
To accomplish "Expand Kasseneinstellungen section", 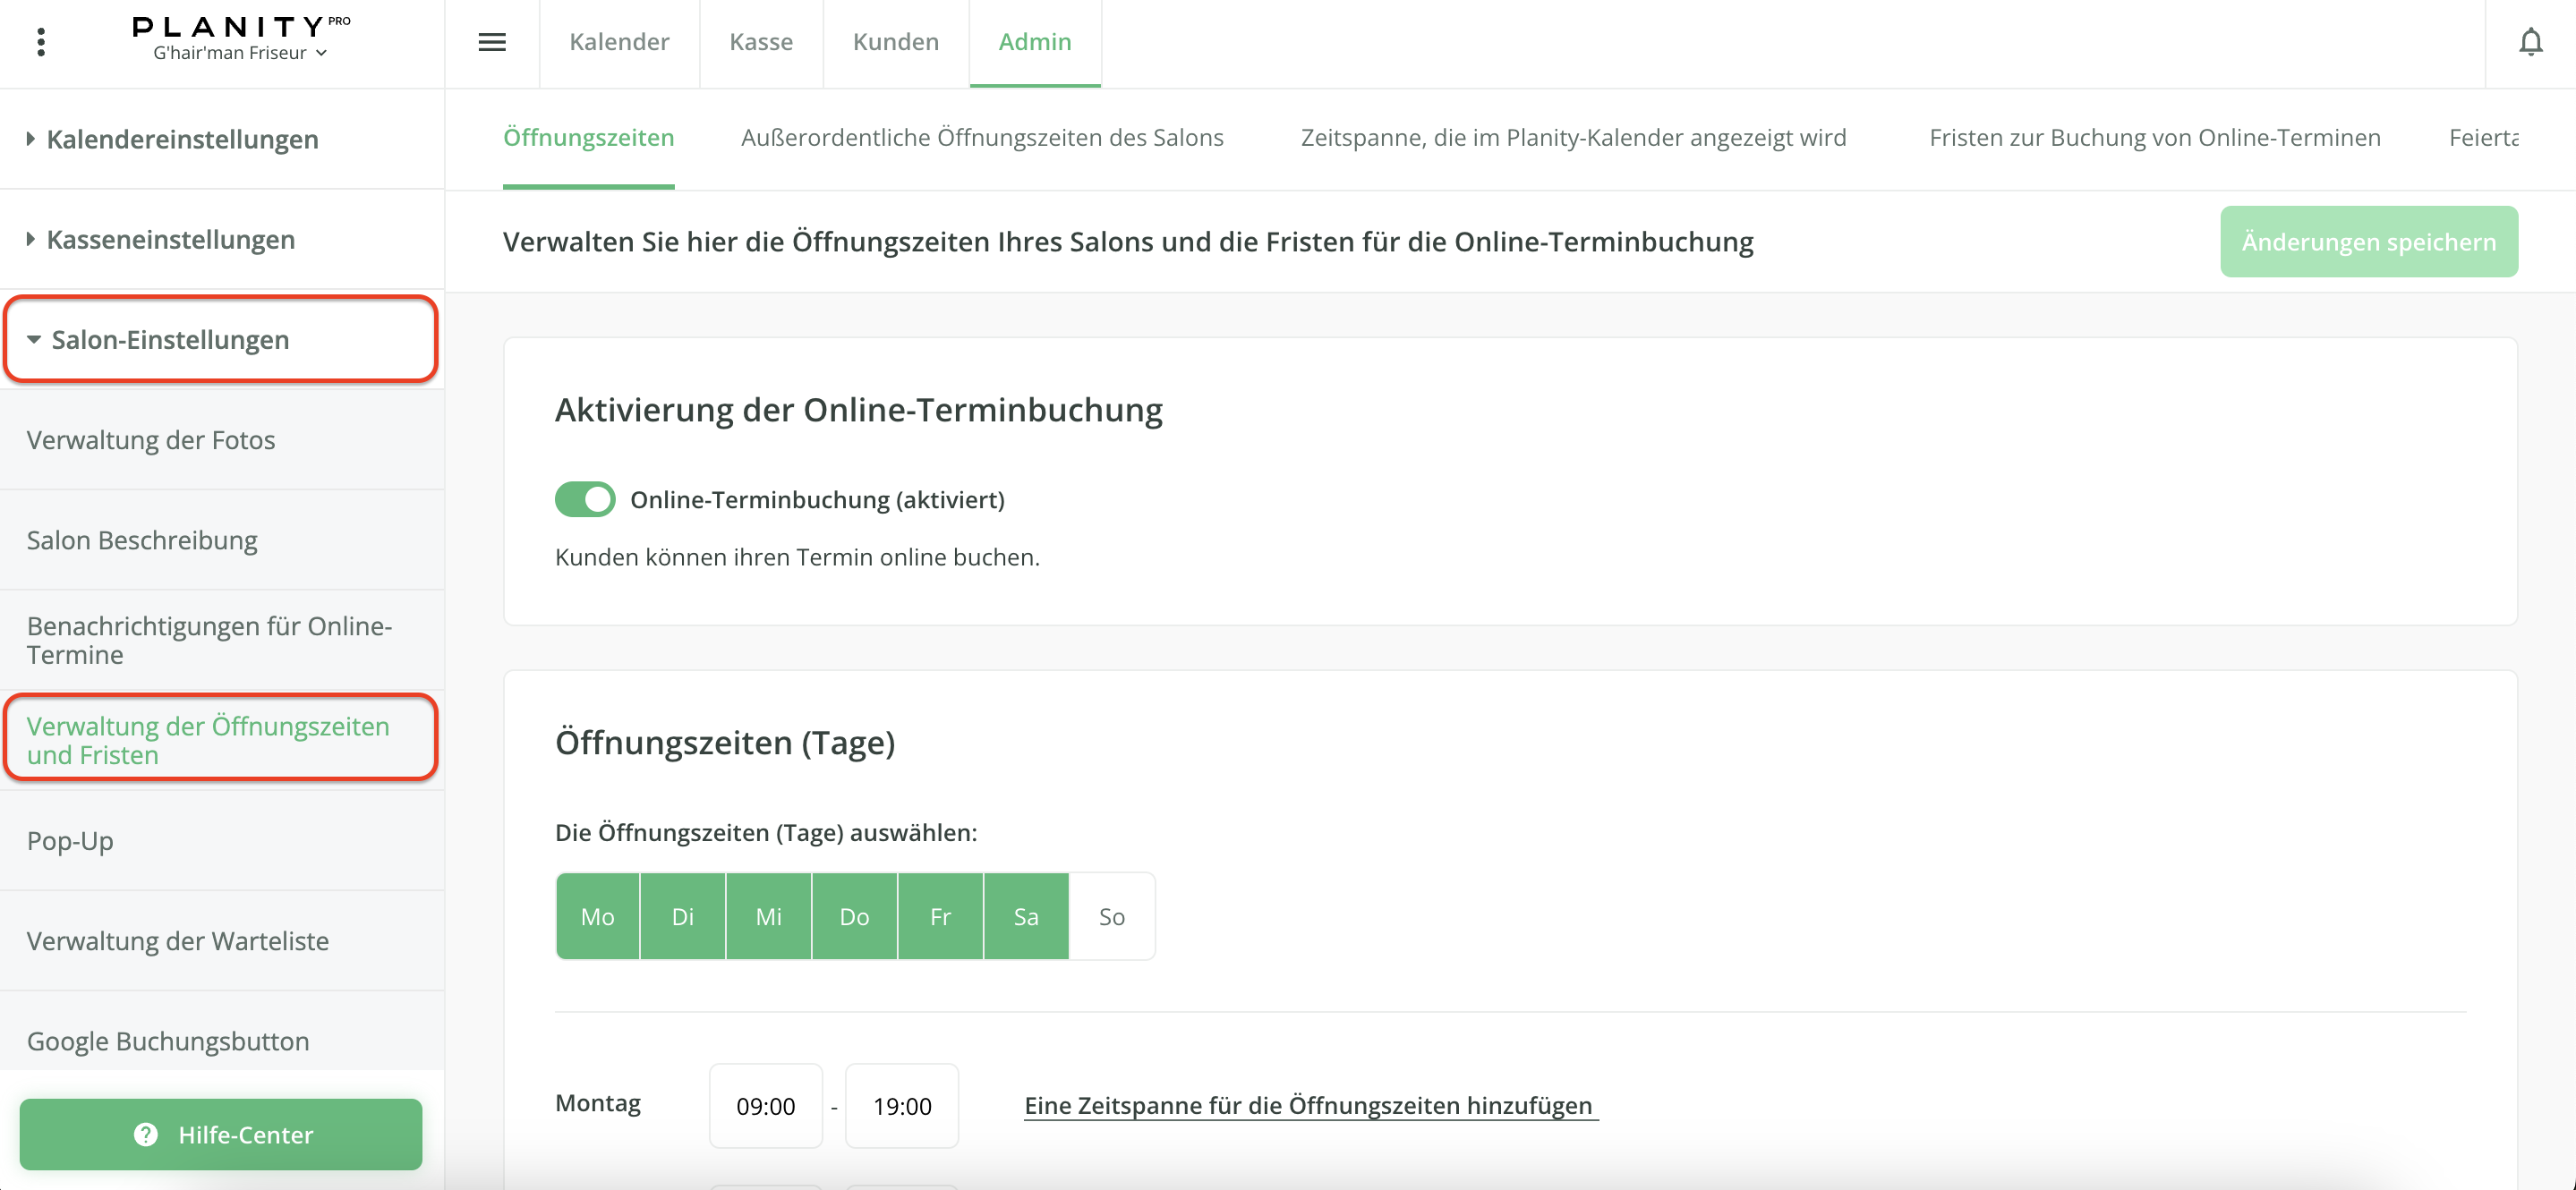I will pos(170,239).
